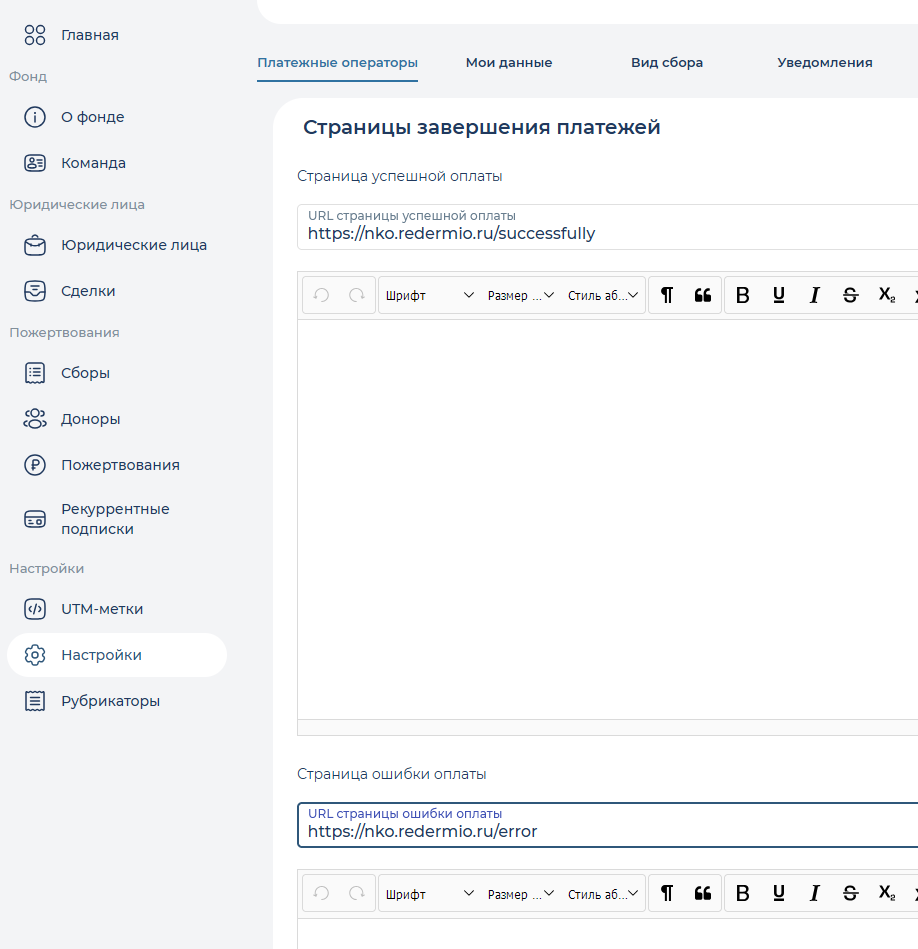
Task: Open Сделки section
Action: tap(88, 291)
